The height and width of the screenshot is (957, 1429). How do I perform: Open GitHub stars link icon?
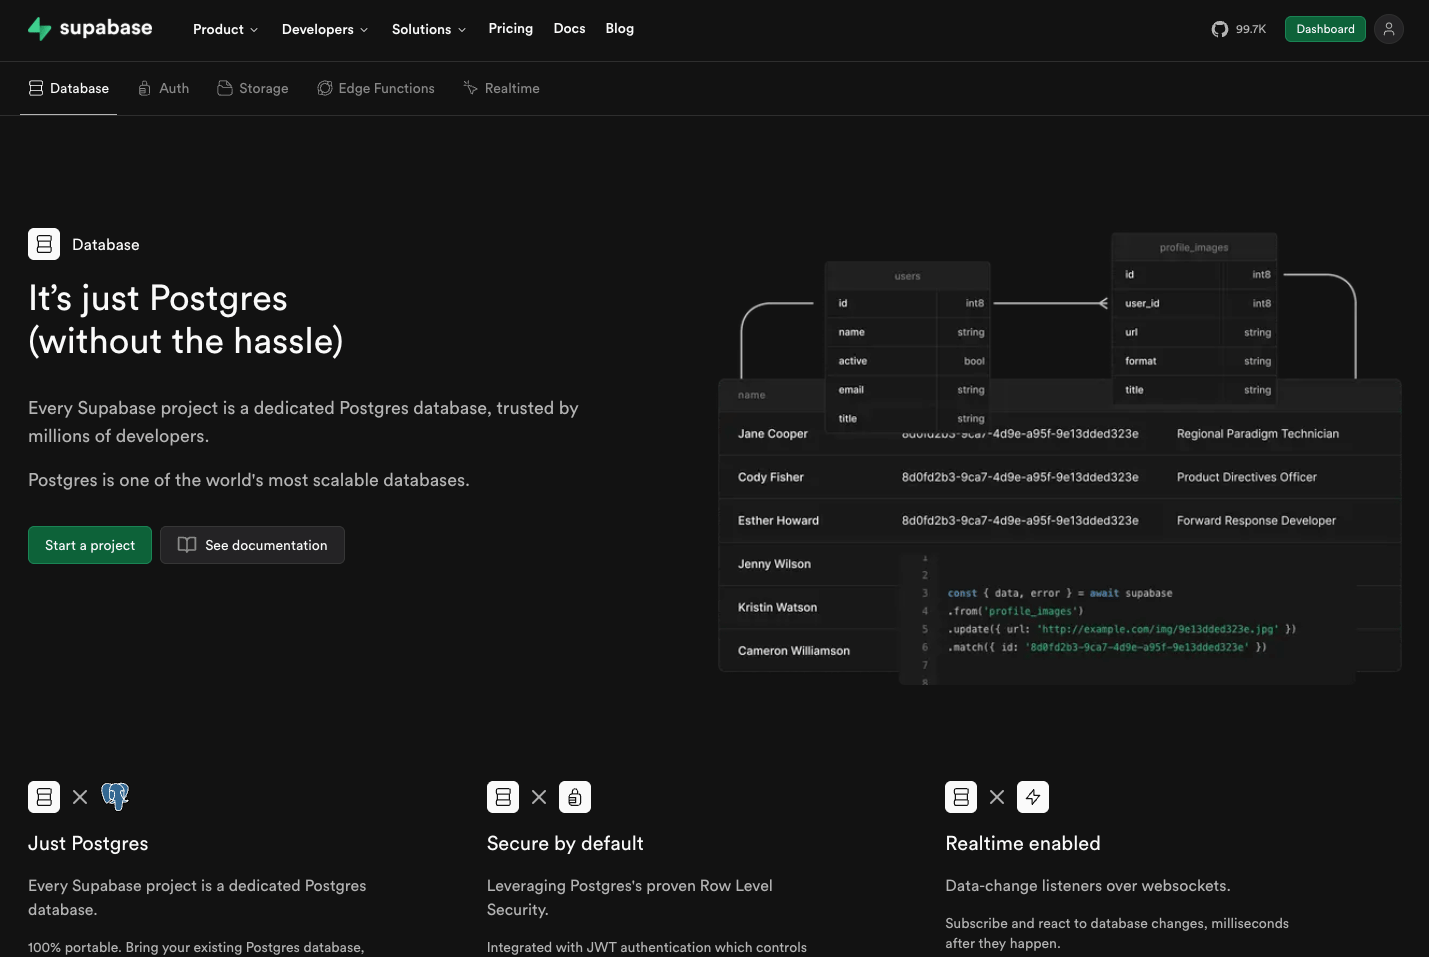pyautogui.click(x=1220, y=29)
